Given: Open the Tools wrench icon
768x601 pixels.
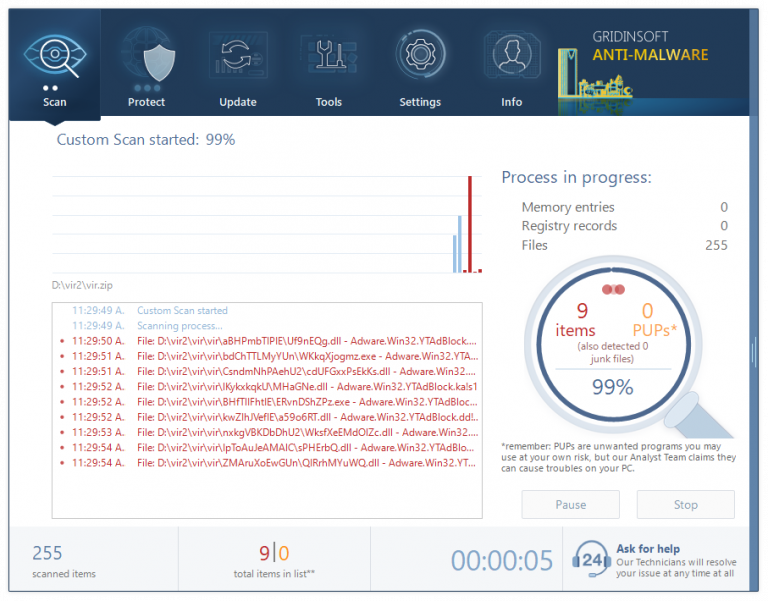Looking at the screenshot, I should click(x=328, y=60).
